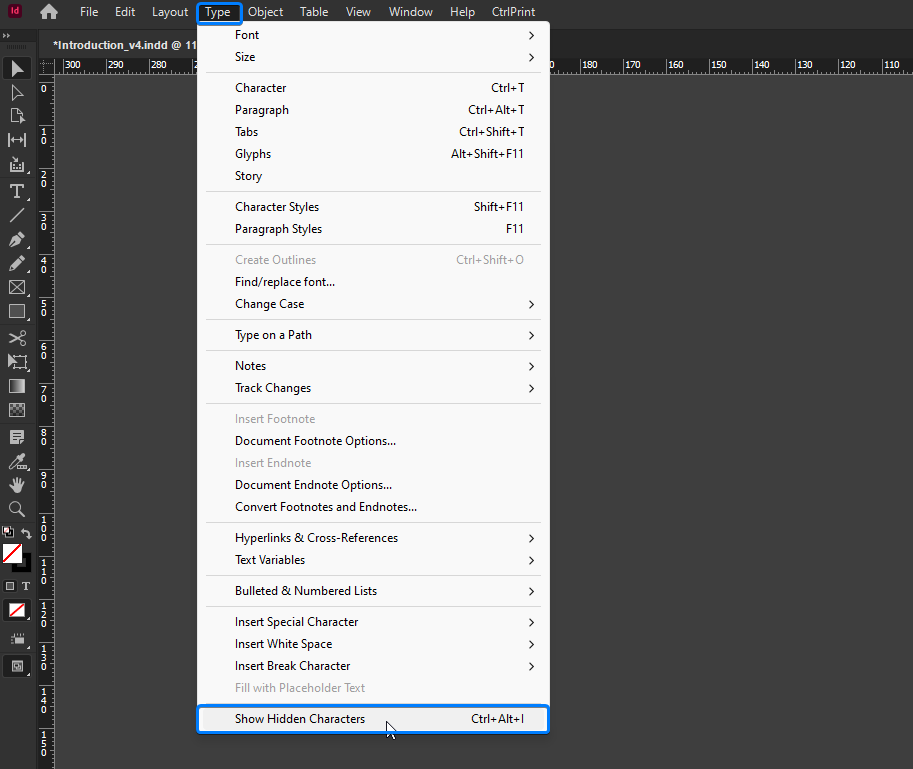Click the Fill color swatch
The image size is (913, 769).
click(12, 552)
